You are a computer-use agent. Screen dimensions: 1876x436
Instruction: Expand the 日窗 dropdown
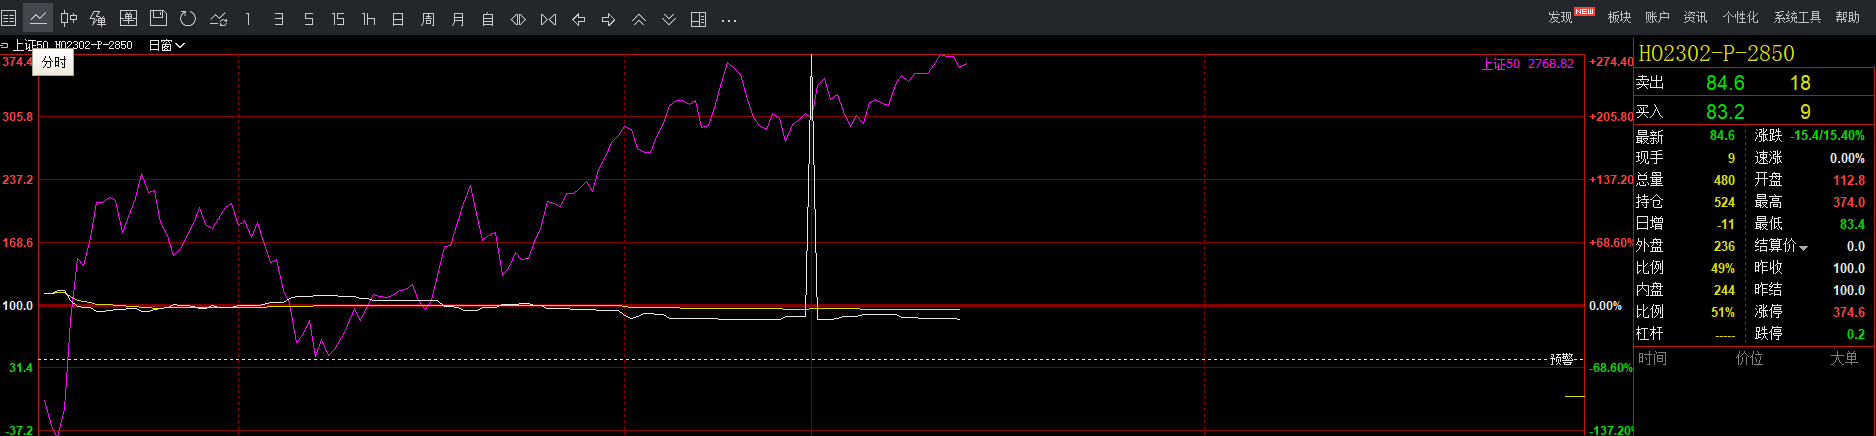point(166,45)
